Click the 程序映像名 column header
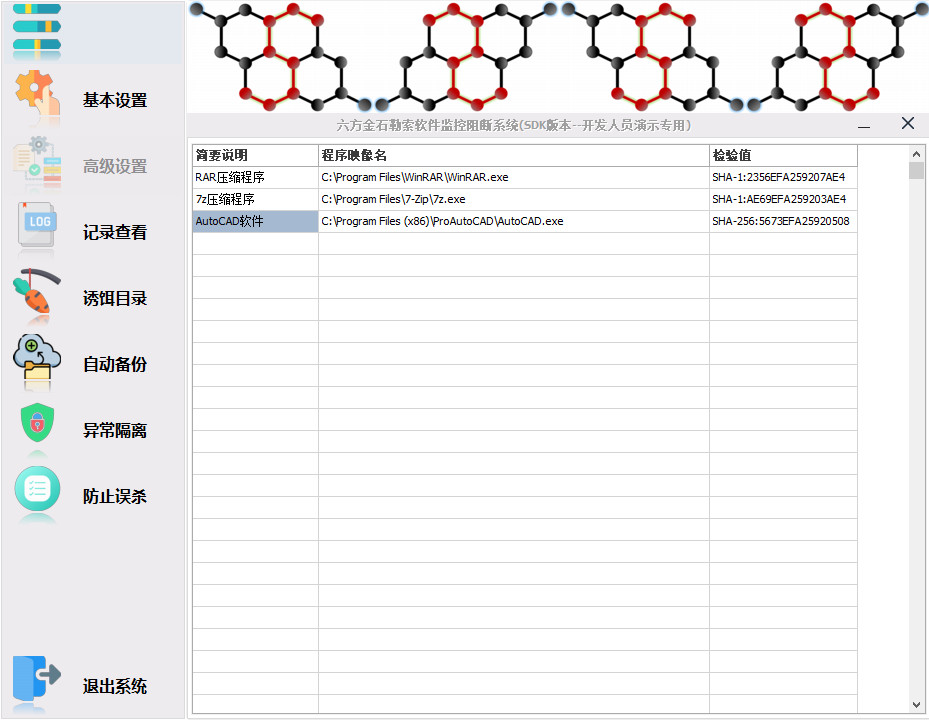This screenshot has width=929, height=720. click(514, 155)
